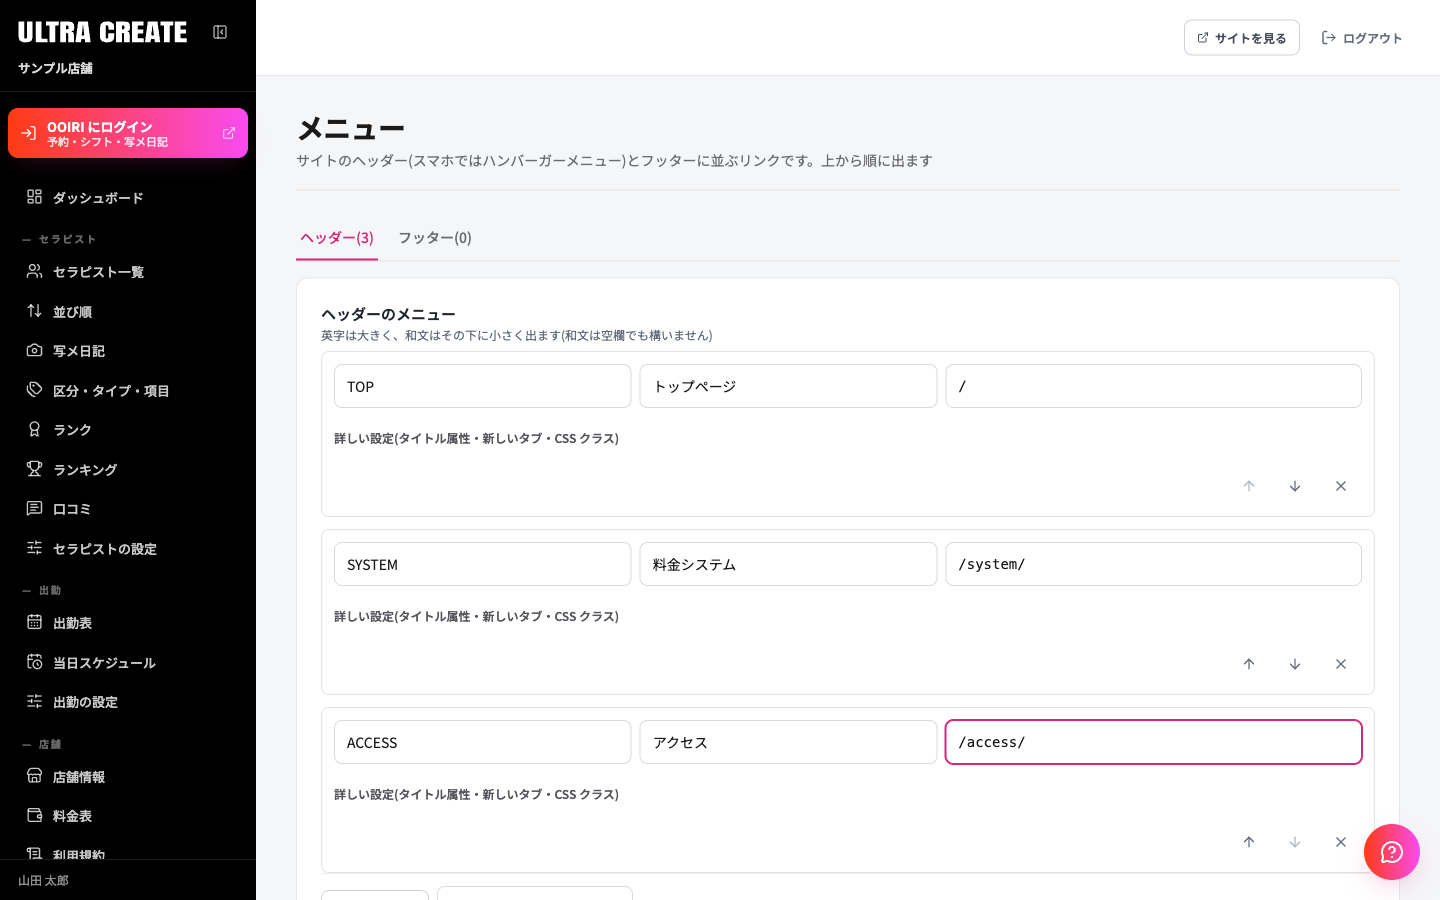Viewport: 1440px width, 900px height.
Task: Click the セラピストの設定 sliders icon
Action: pos(35,548)
